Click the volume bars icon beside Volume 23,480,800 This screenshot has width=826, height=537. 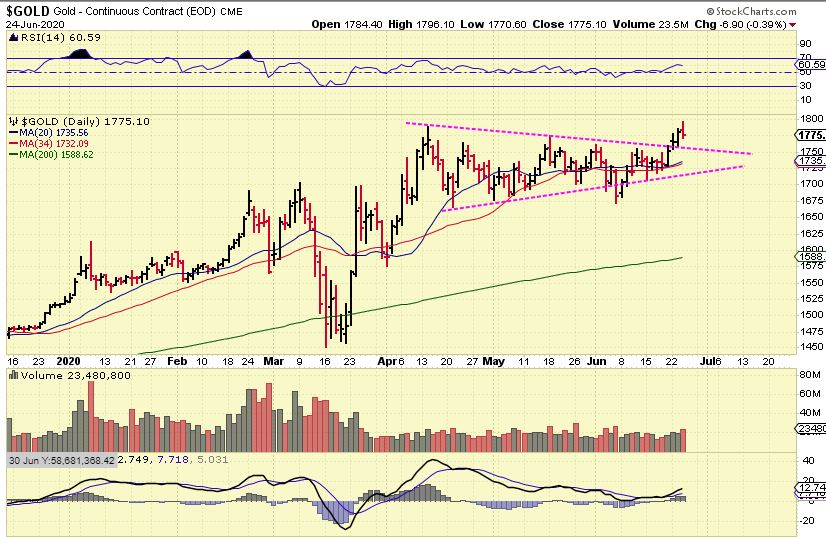point(14,375)
